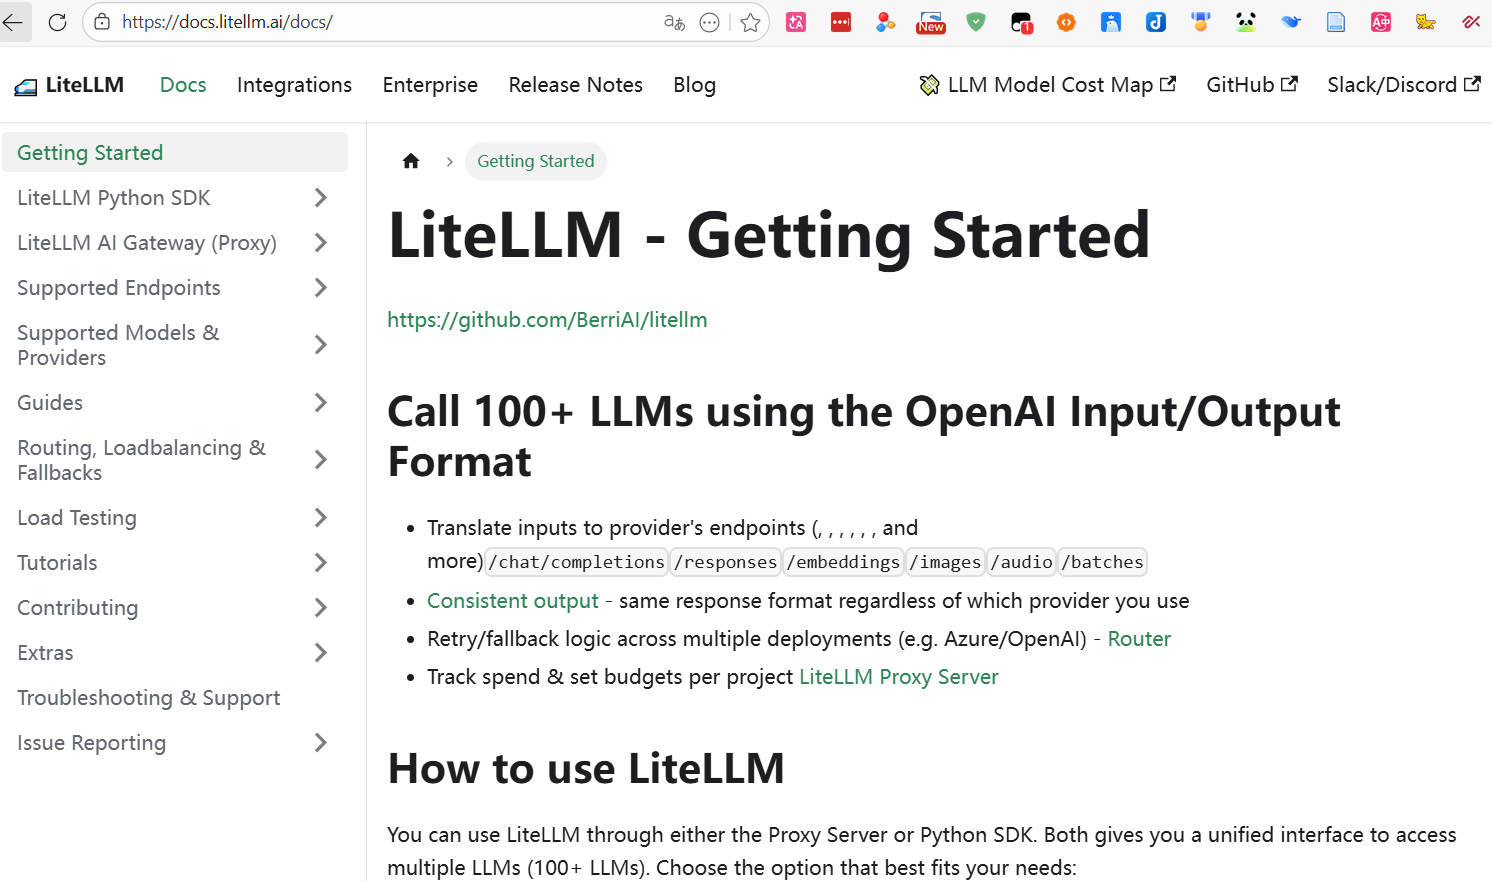Click the browser back arrow
The height and width of the screenshot is (881, 1492).
coord(12,22)
